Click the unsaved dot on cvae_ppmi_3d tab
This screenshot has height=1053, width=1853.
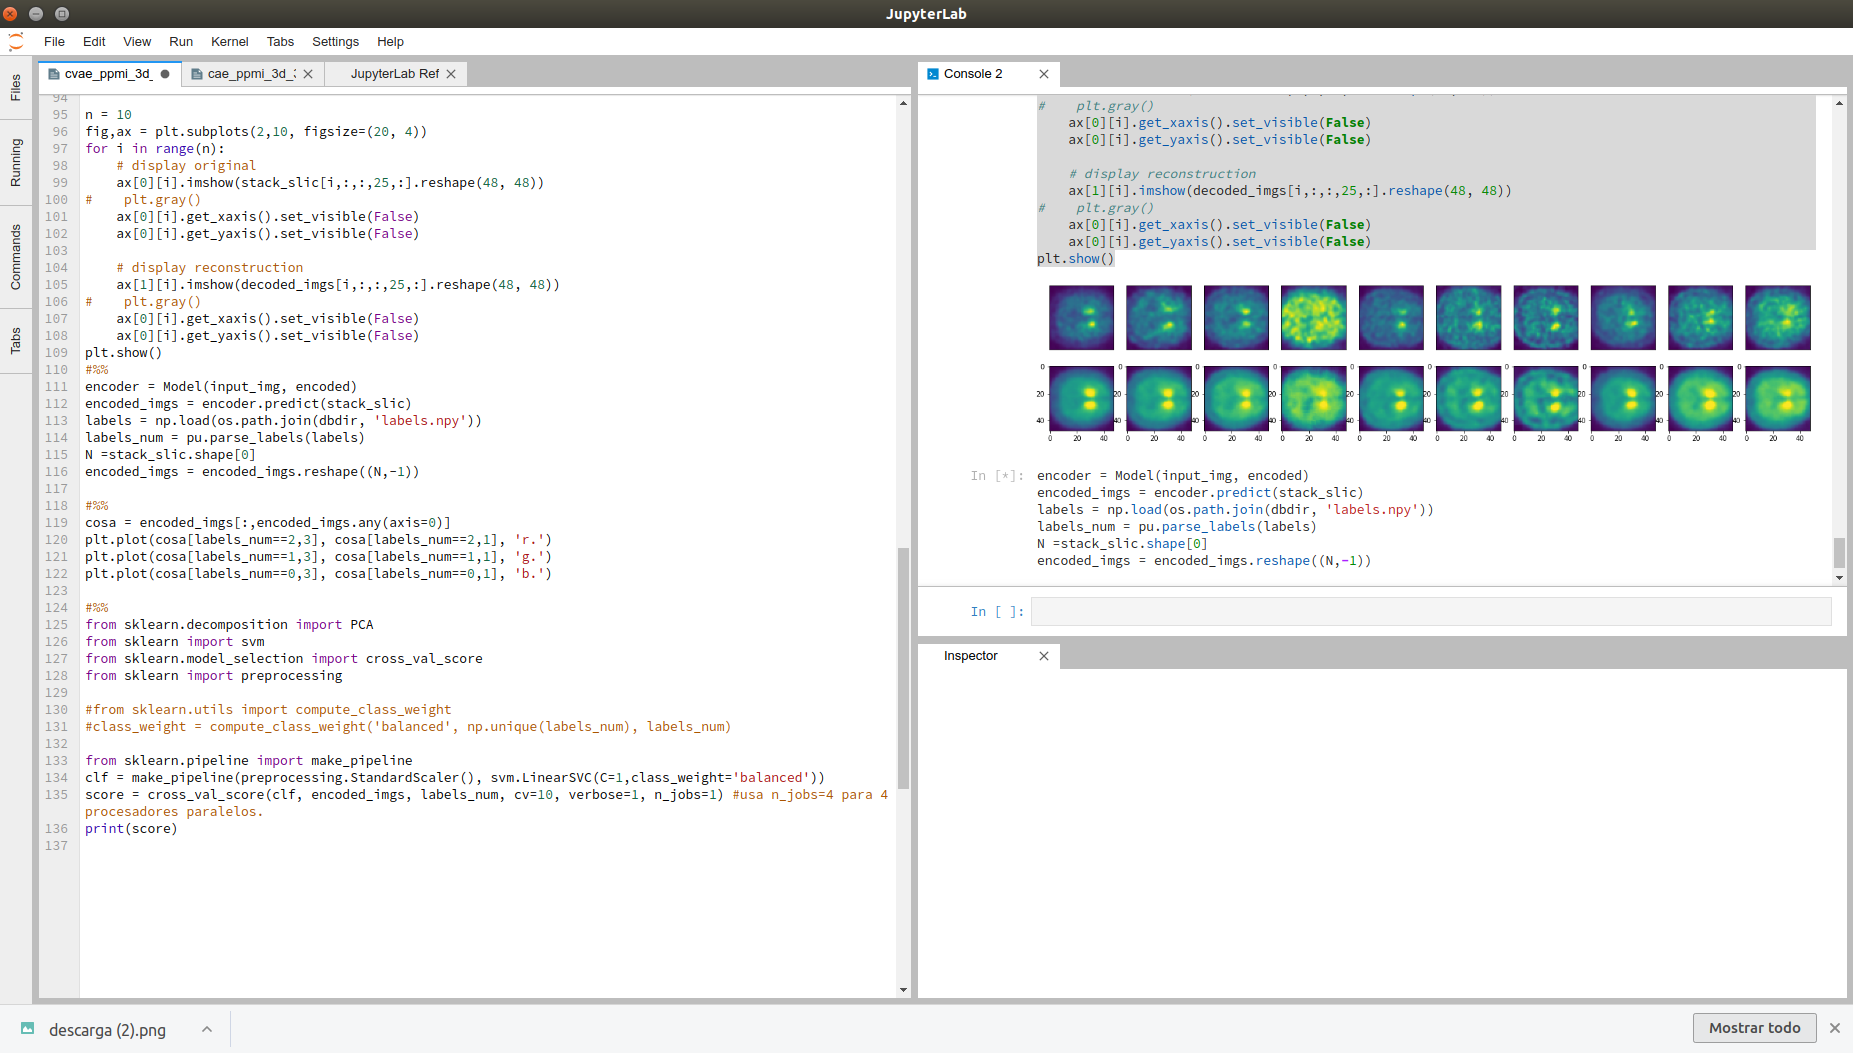pyautogui.click(x=165, y=74)
